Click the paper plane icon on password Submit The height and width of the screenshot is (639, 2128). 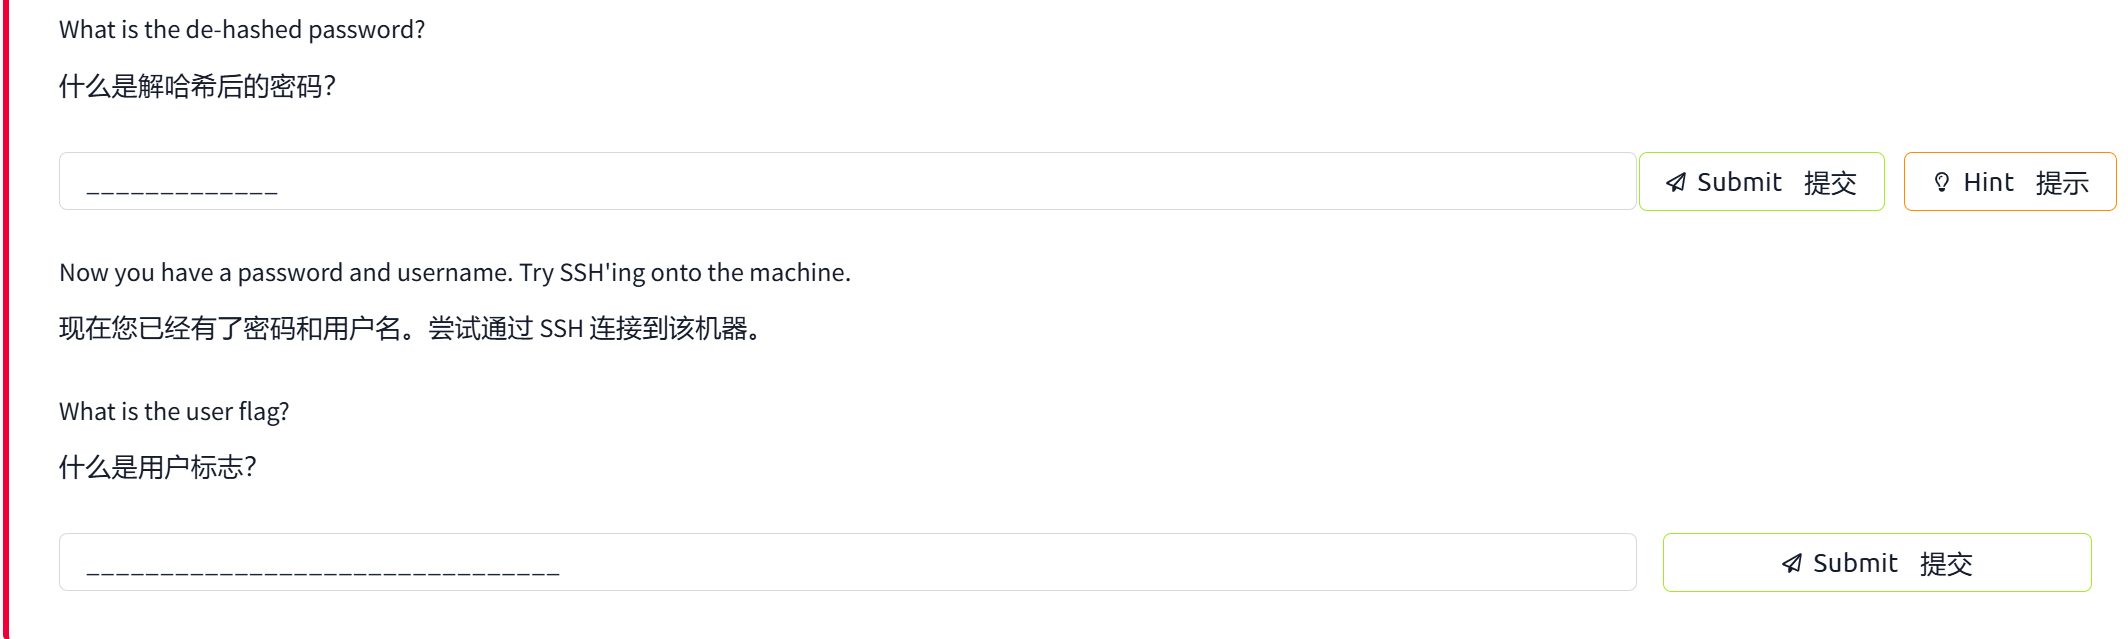click(1676, 182)
